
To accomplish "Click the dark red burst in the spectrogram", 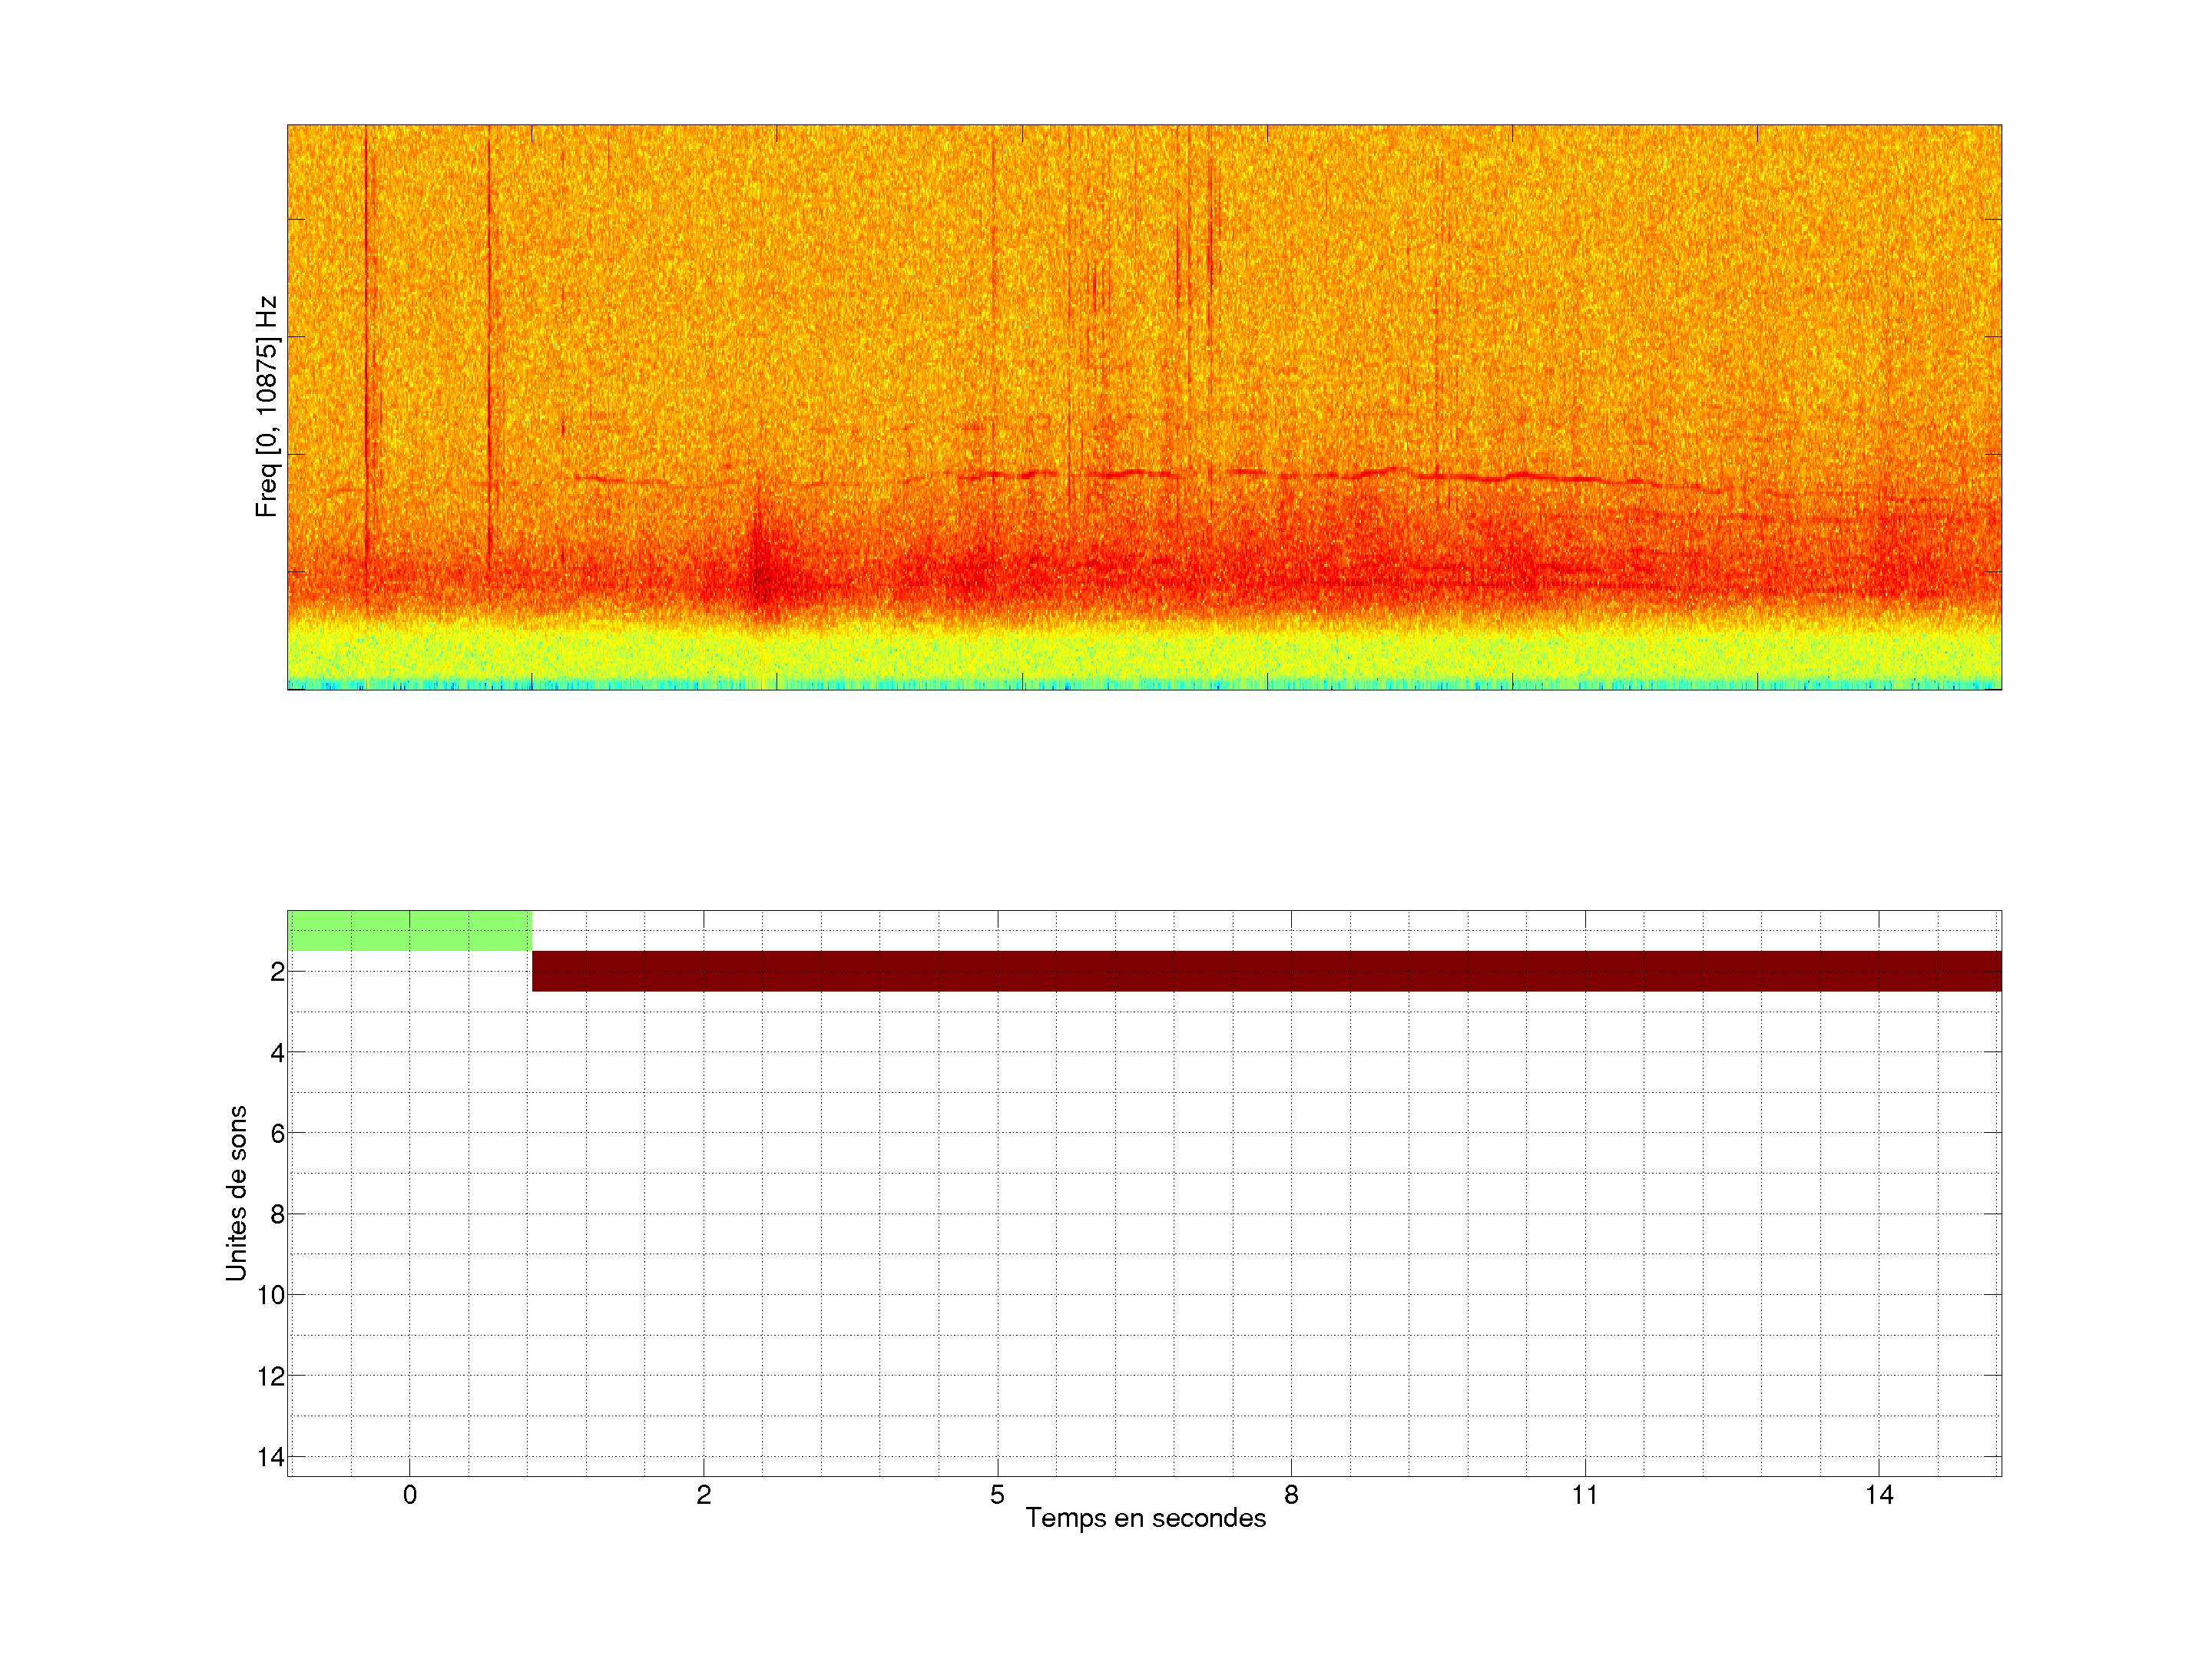I will 762,578.
